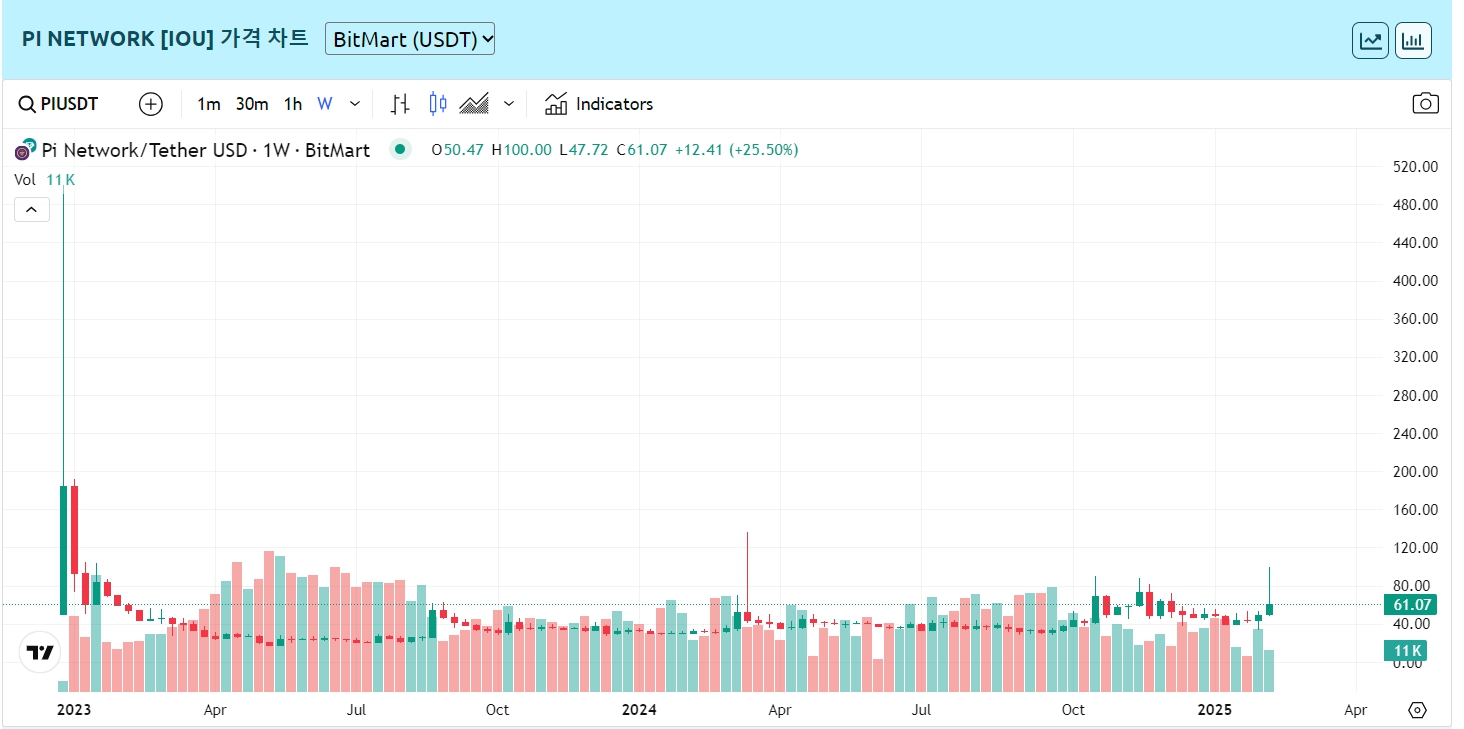The height and width of the screenshot is (729, 1464).
Task: Choose the Candles chart style icon
Action: [x=437, y=104]
